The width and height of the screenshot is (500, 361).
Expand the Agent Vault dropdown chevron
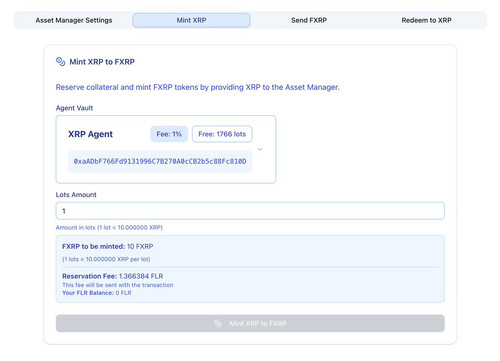coord(260,149)
